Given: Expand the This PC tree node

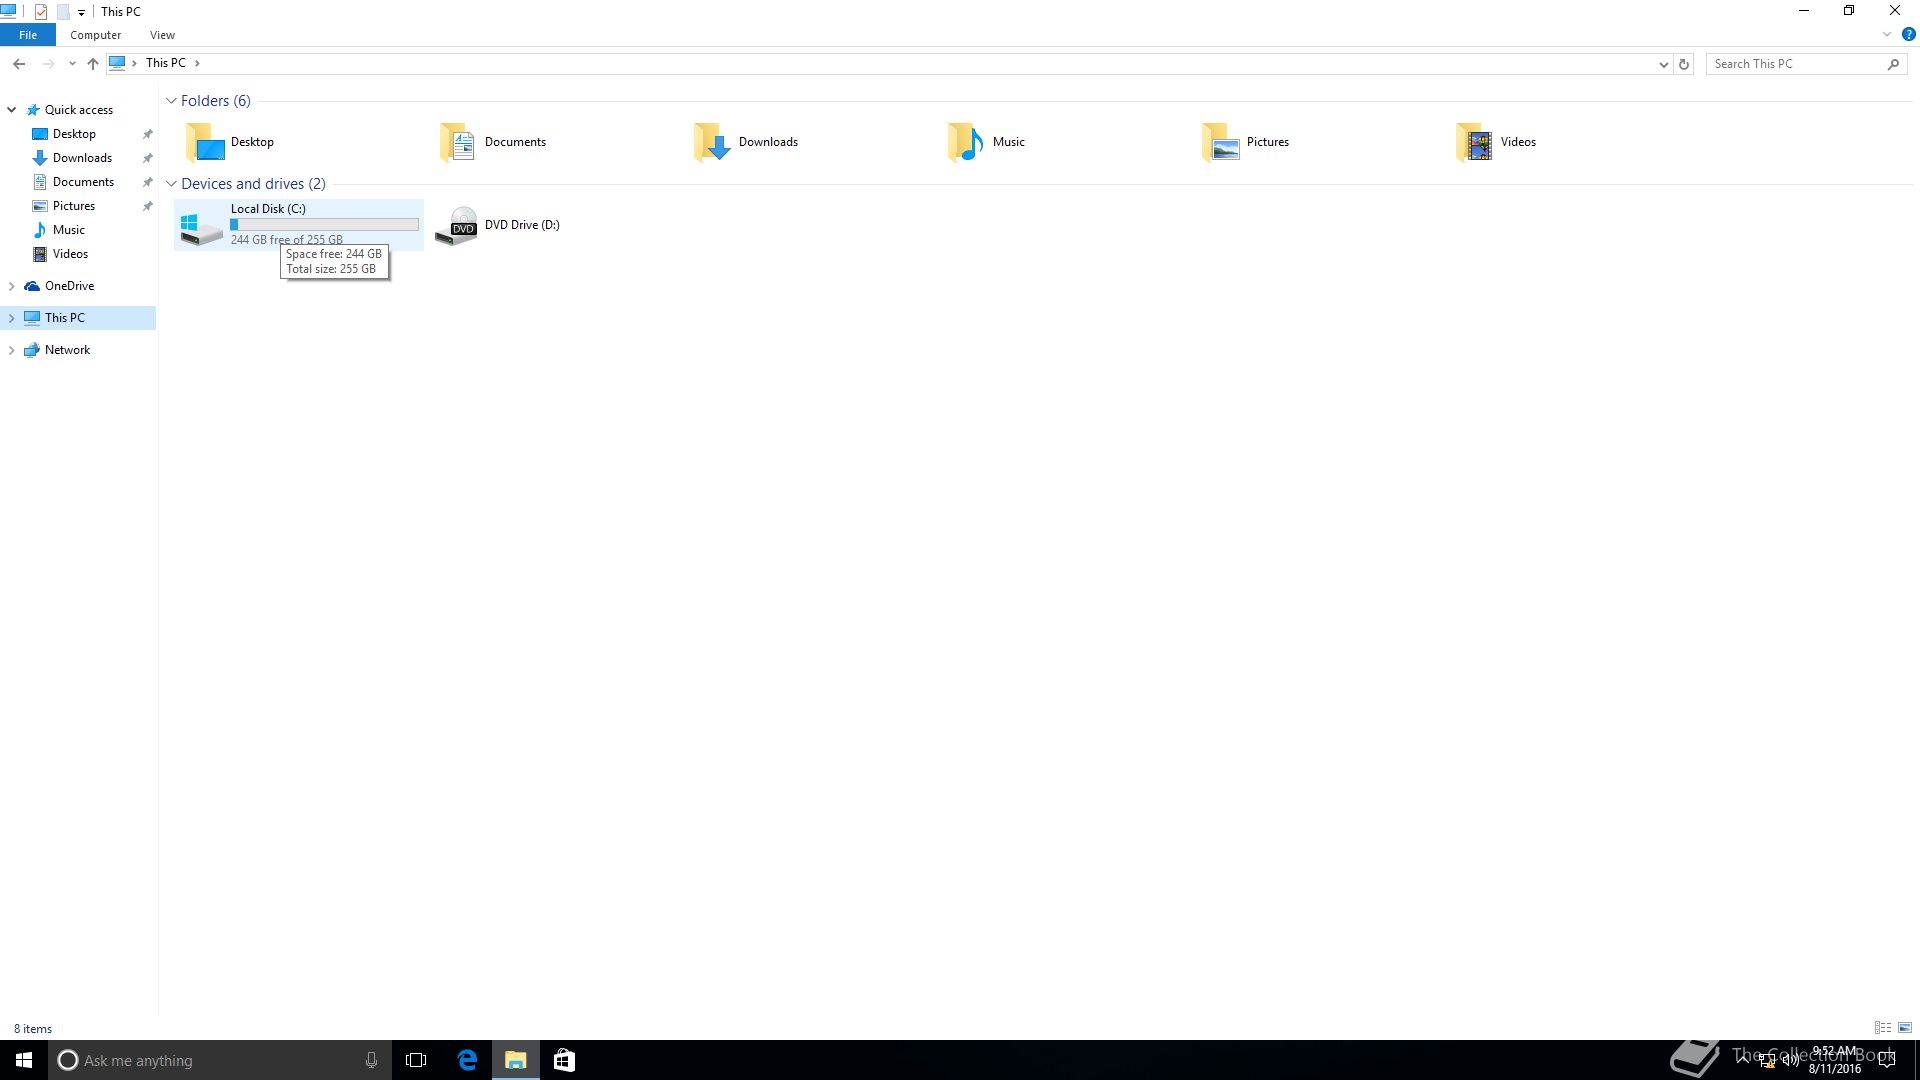Looking at the screenshot, I should point(11,318).
